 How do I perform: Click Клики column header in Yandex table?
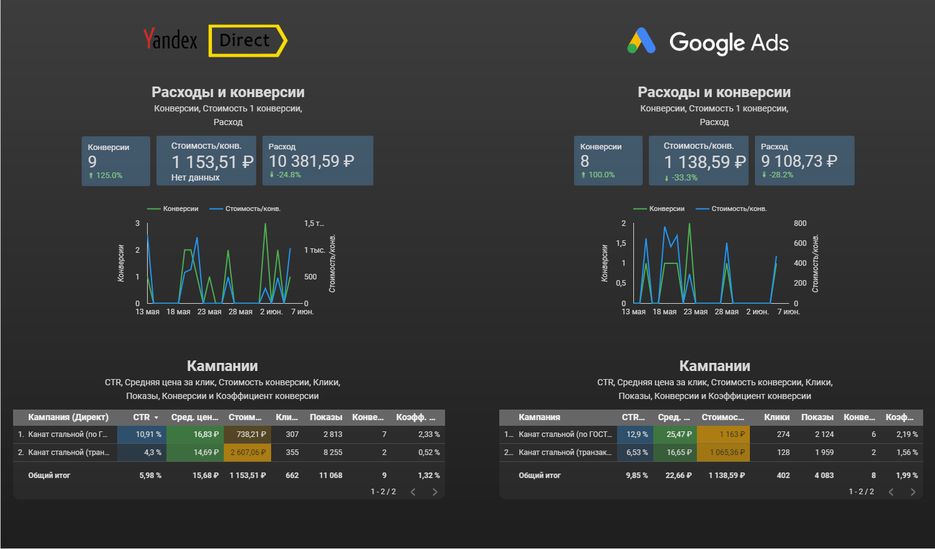287,417
